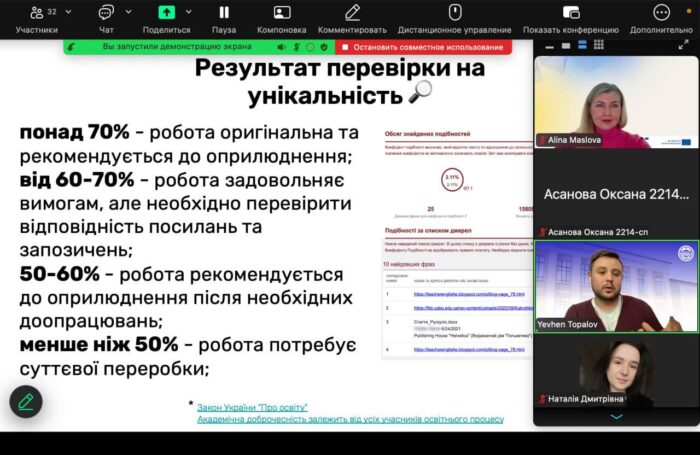Click the green Поделиться share screen icon
Screen dimensions: 700x455
[166, 13]
